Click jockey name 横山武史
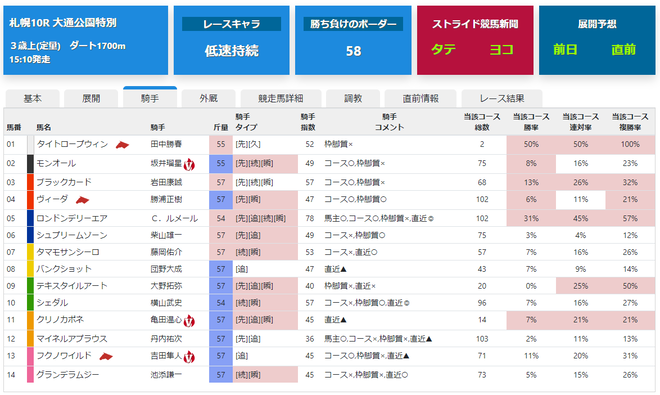This screenshot has height=395, width=660. (x=166, y=303)
